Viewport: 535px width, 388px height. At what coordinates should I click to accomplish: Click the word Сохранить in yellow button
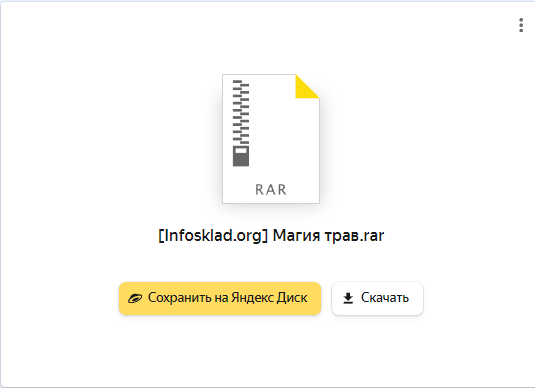click(180, 298)
